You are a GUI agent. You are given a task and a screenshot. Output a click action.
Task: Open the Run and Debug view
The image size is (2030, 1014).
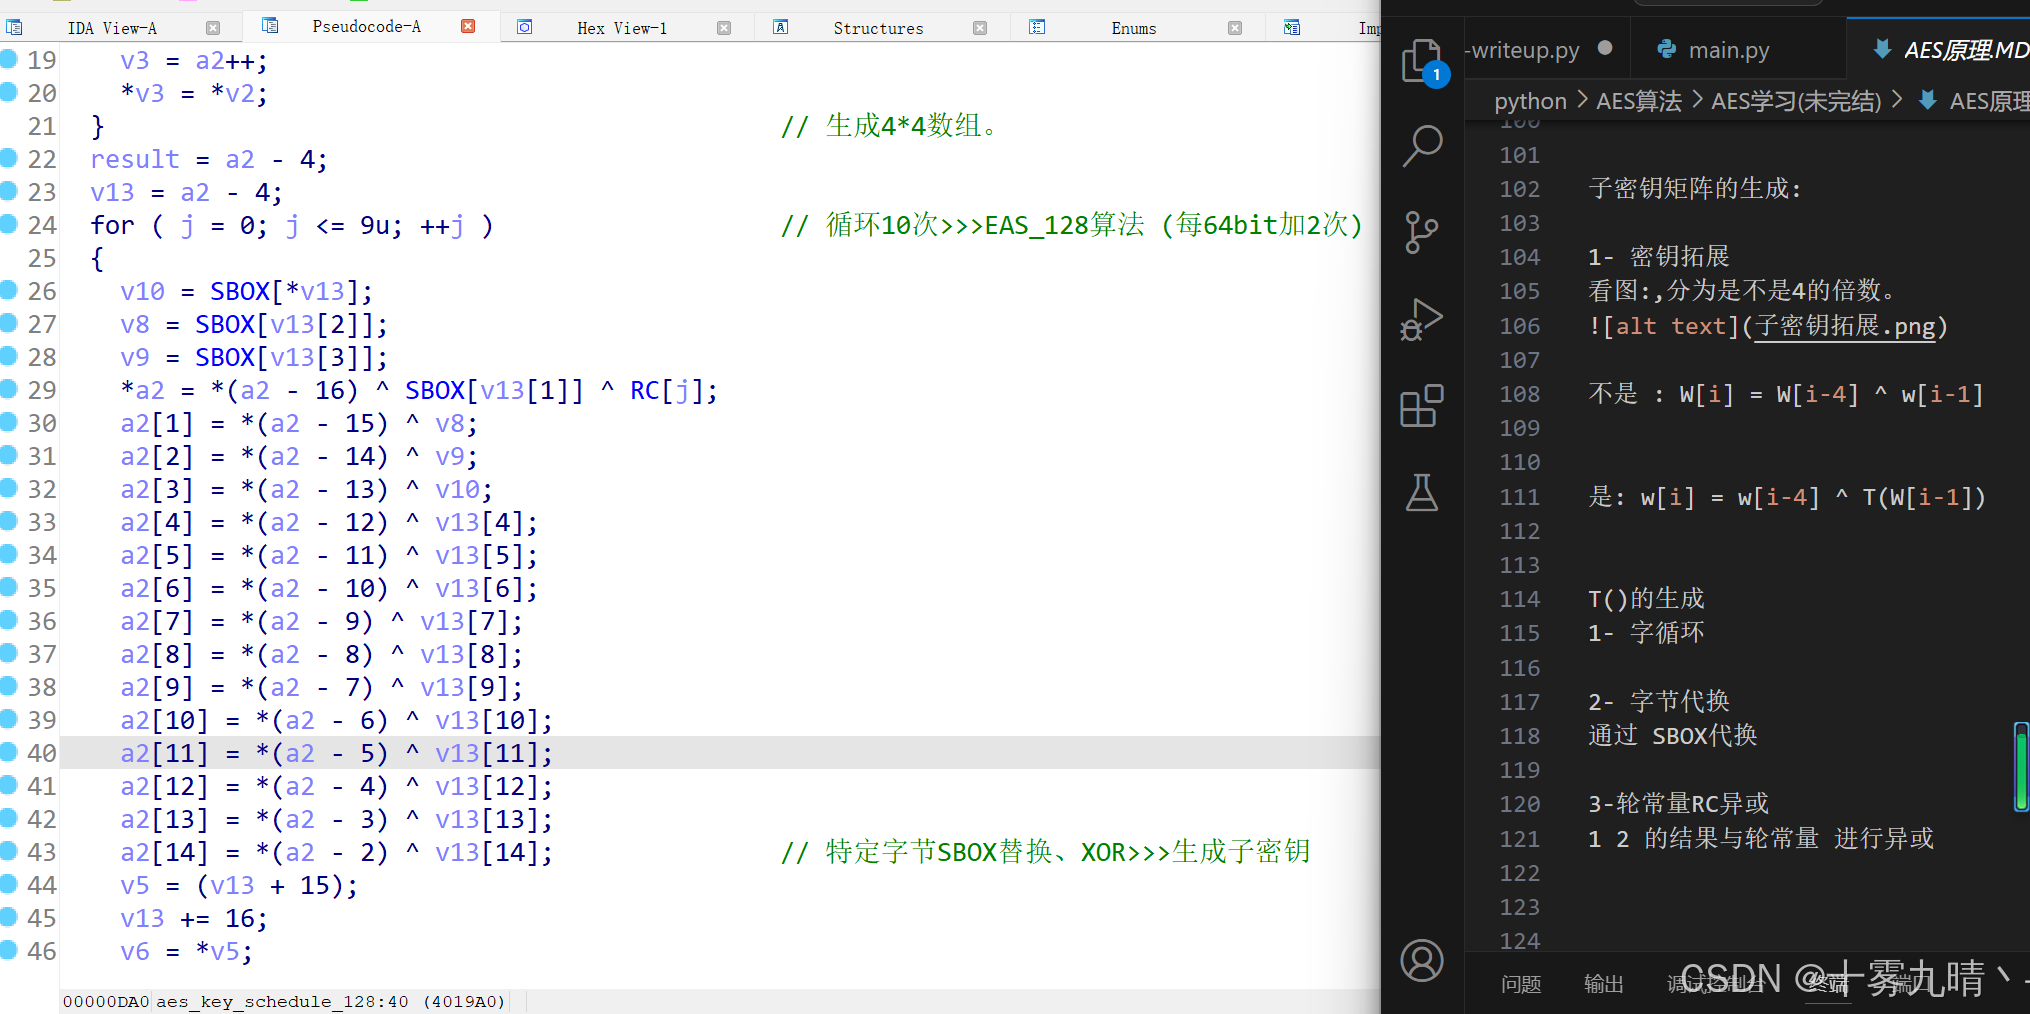click(x=1423, y=320)
